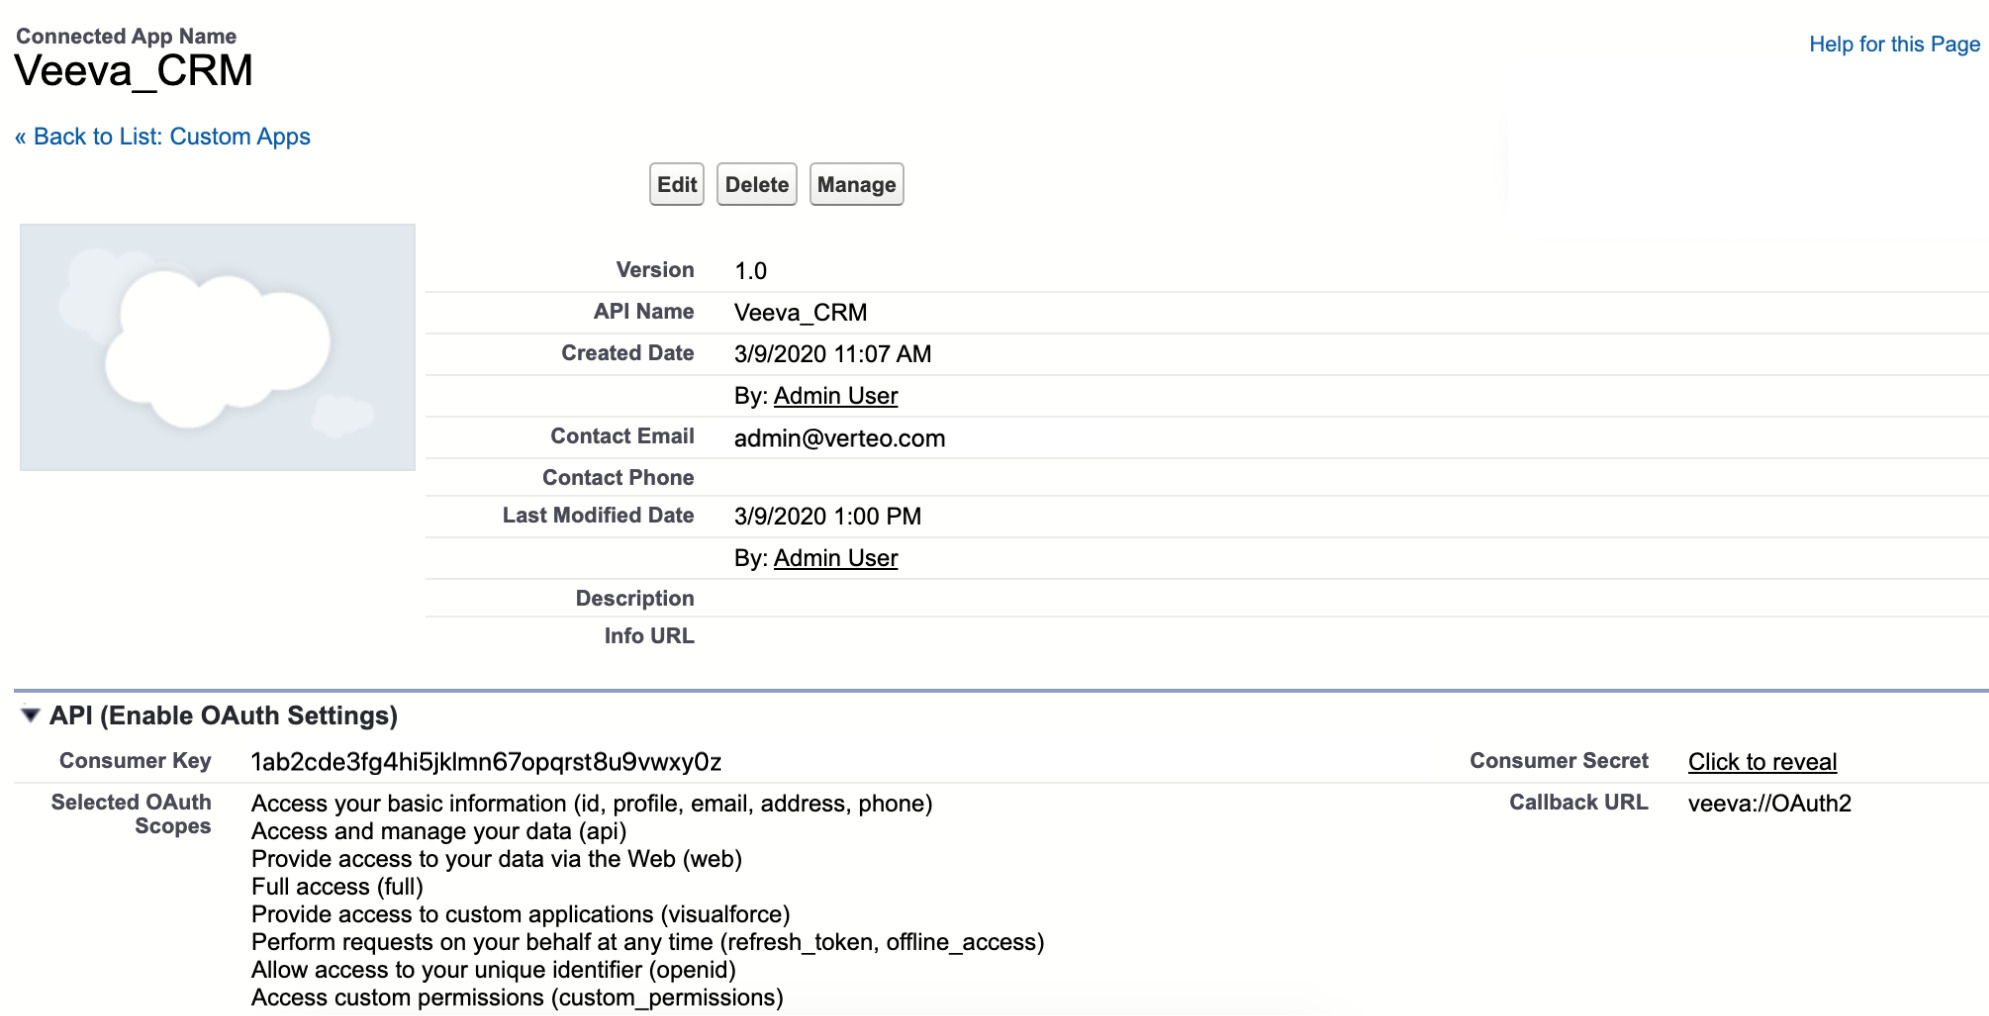The height and width of the screenshot is (1016, 1989).
Task: Open Admin User link under Last Modified Date
Action: tap(835, 558)
